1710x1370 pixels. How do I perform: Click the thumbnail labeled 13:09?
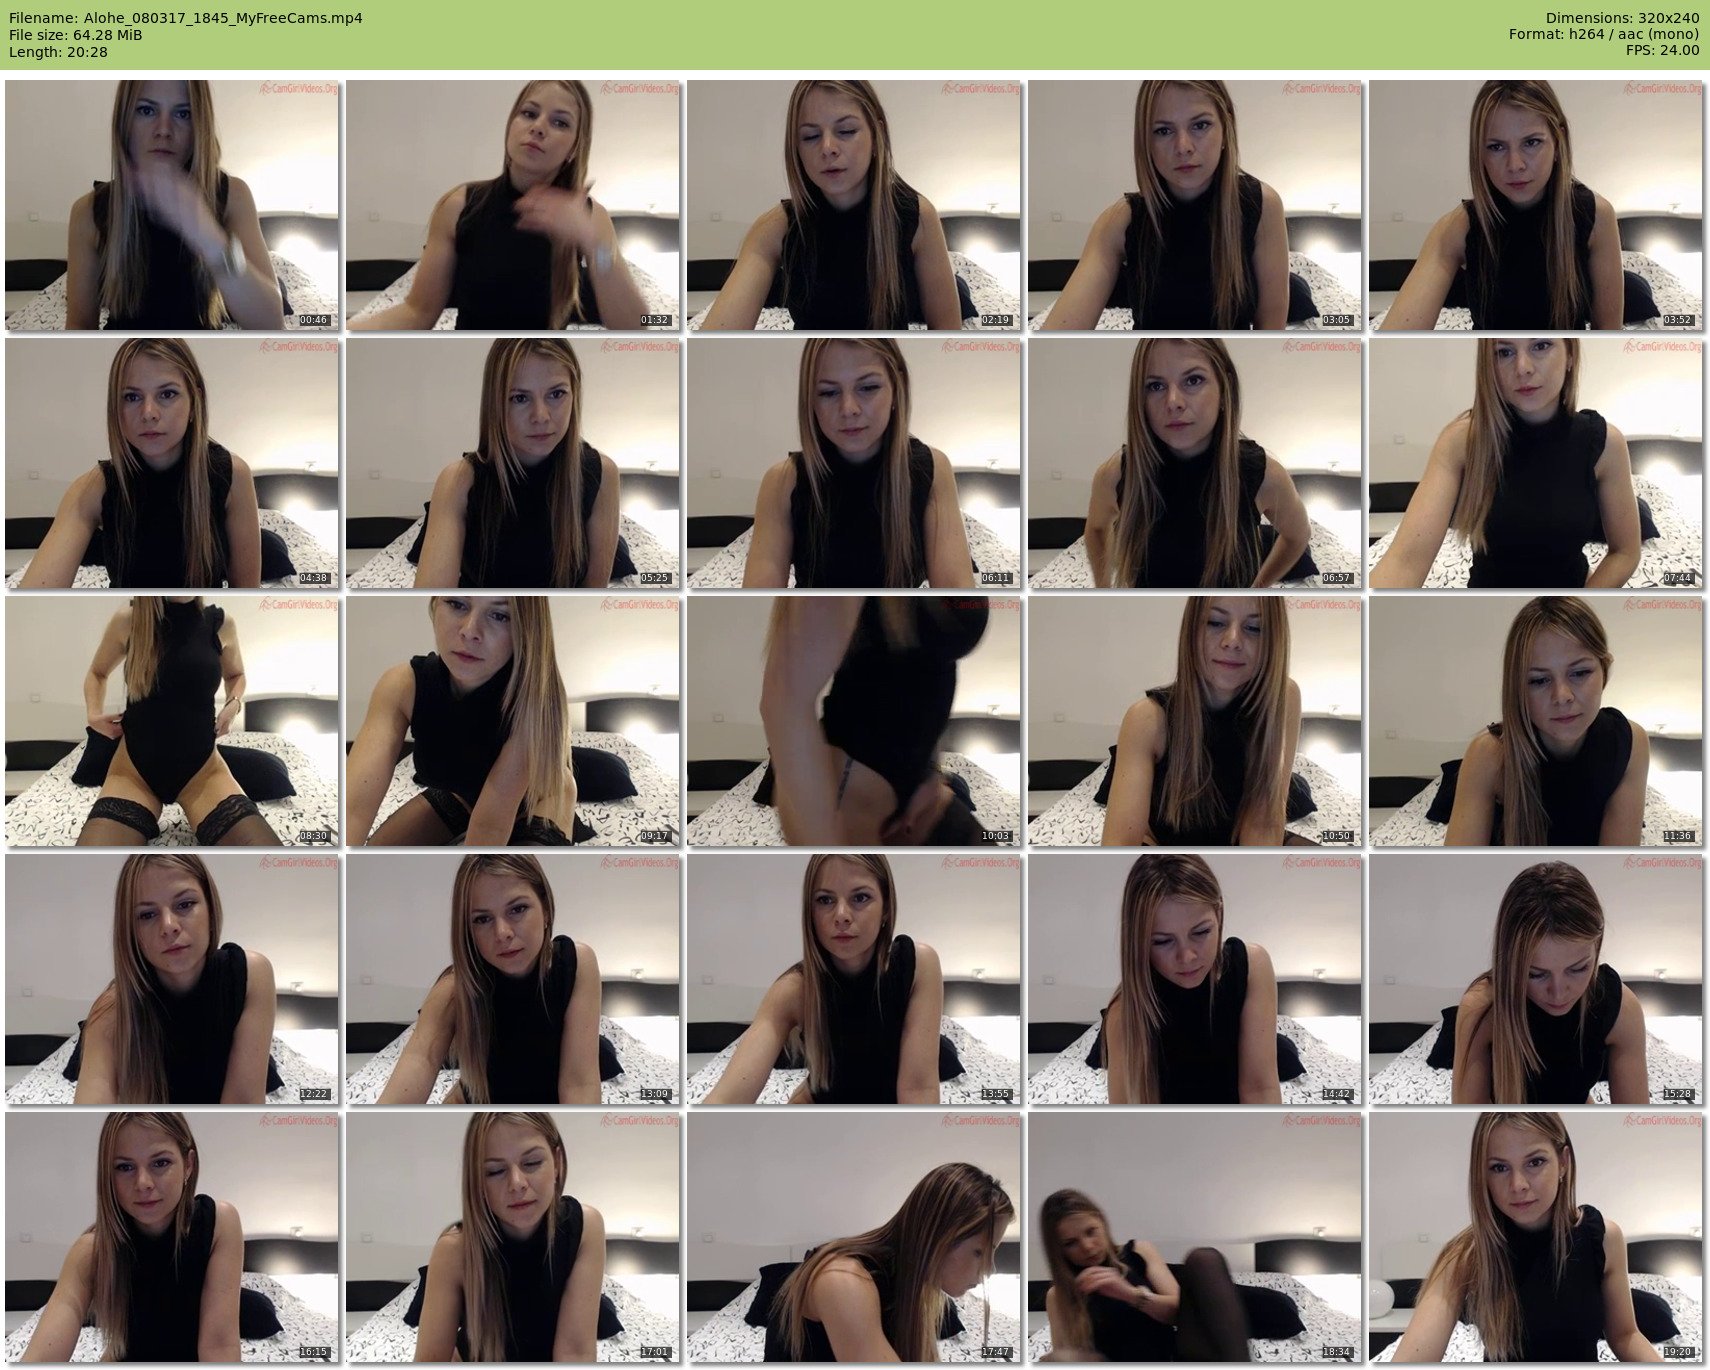[513, 979]
